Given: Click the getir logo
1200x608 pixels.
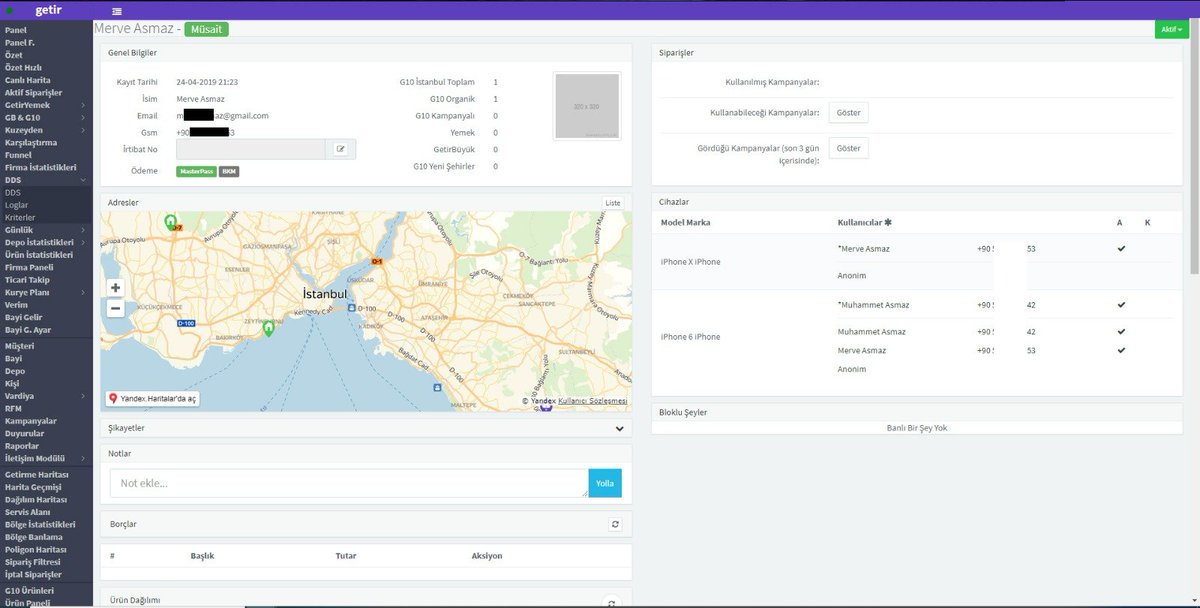Looking at the screenshot, I should [48, 9].
